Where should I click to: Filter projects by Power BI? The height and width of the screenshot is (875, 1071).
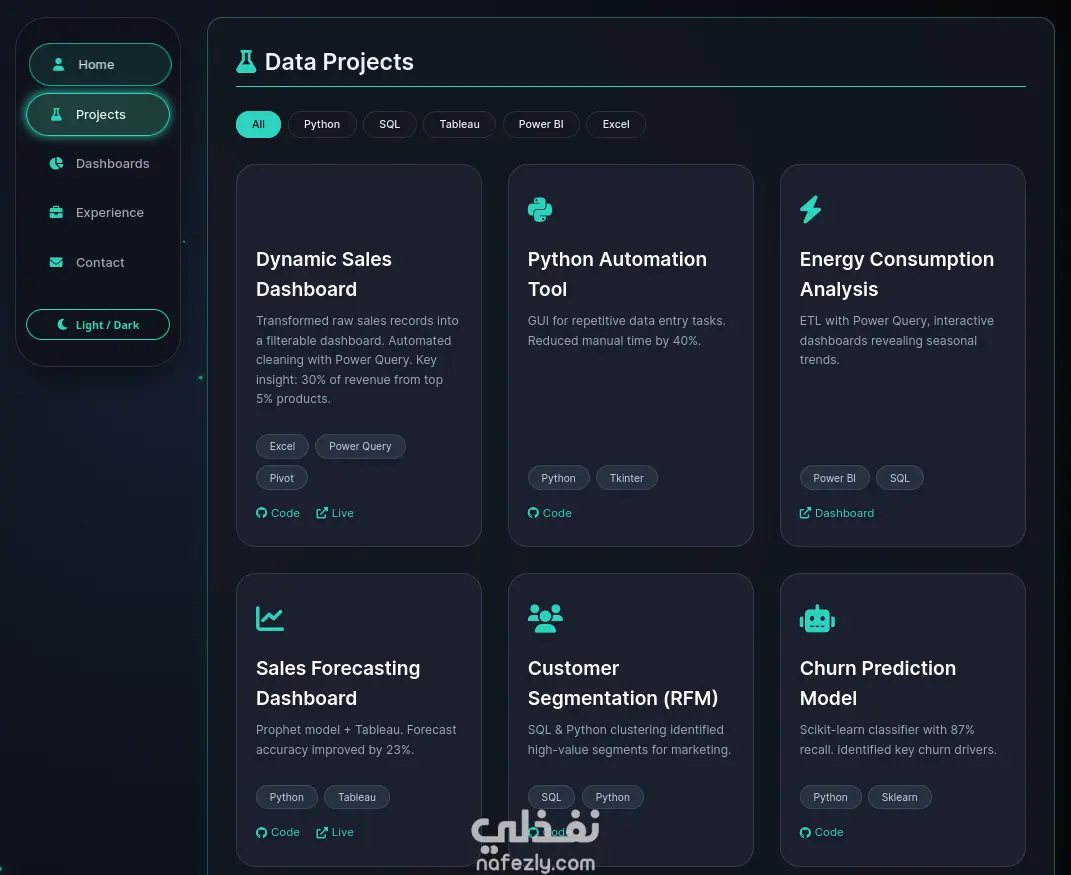541,124
